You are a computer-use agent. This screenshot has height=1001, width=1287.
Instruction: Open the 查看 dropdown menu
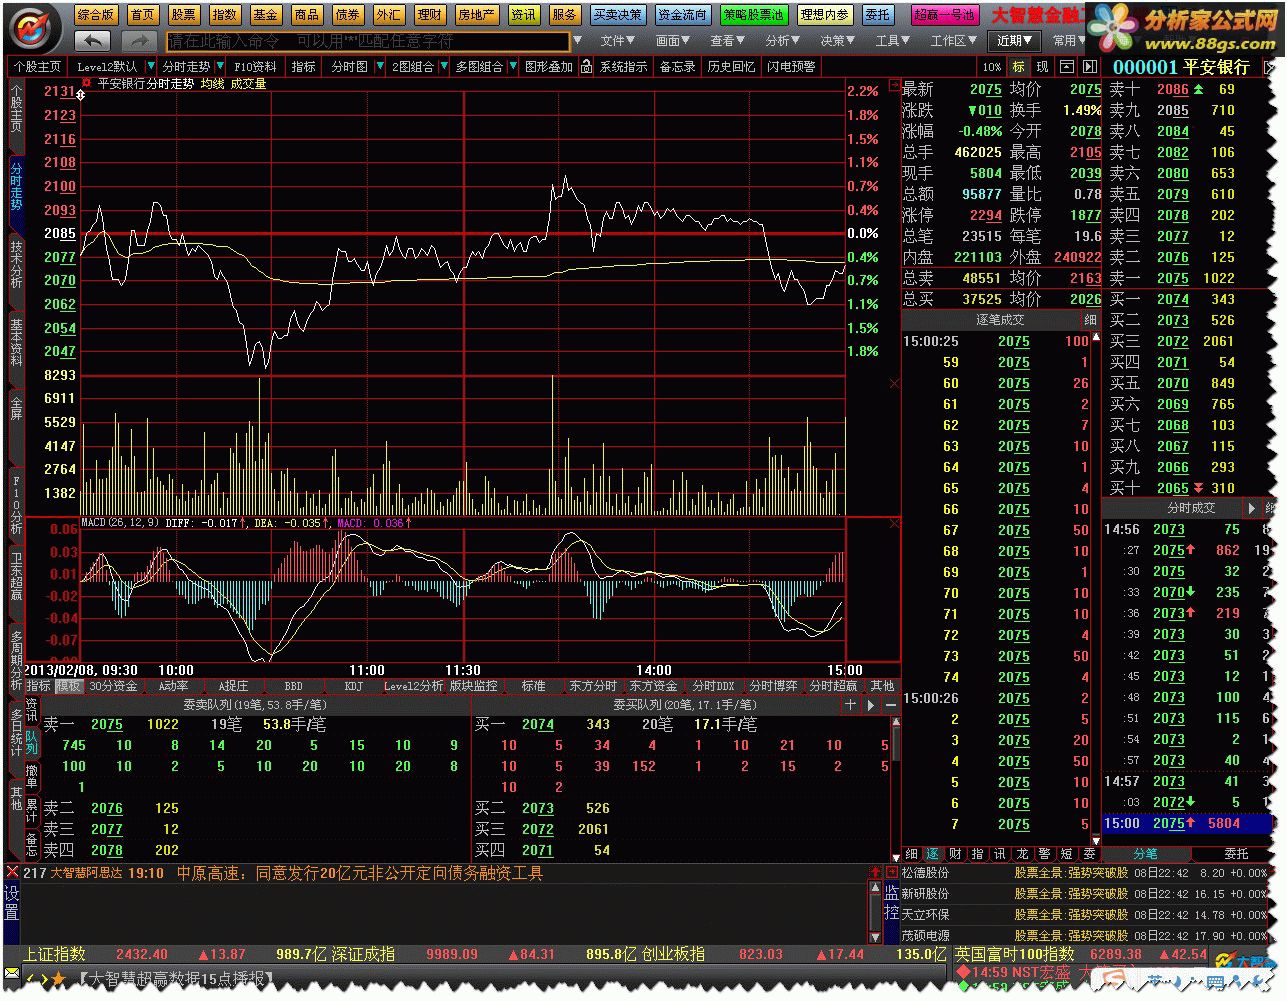728,41
